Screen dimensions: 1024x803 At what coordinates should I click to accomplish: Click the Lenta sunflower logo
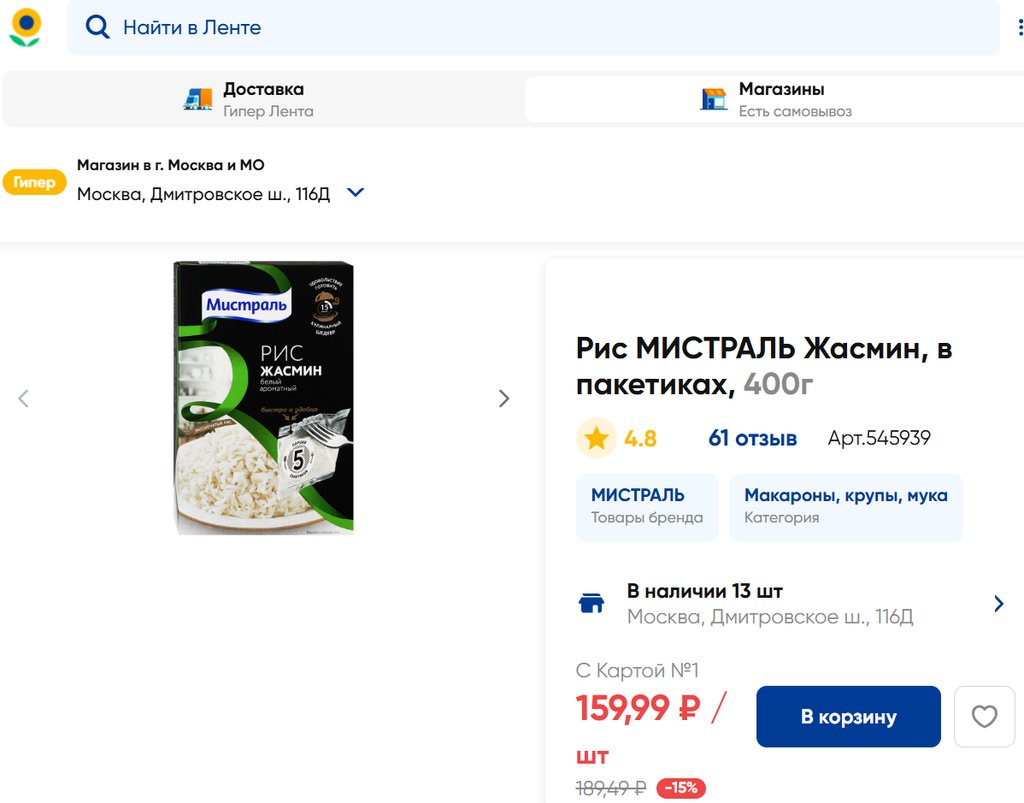(25, 27)
